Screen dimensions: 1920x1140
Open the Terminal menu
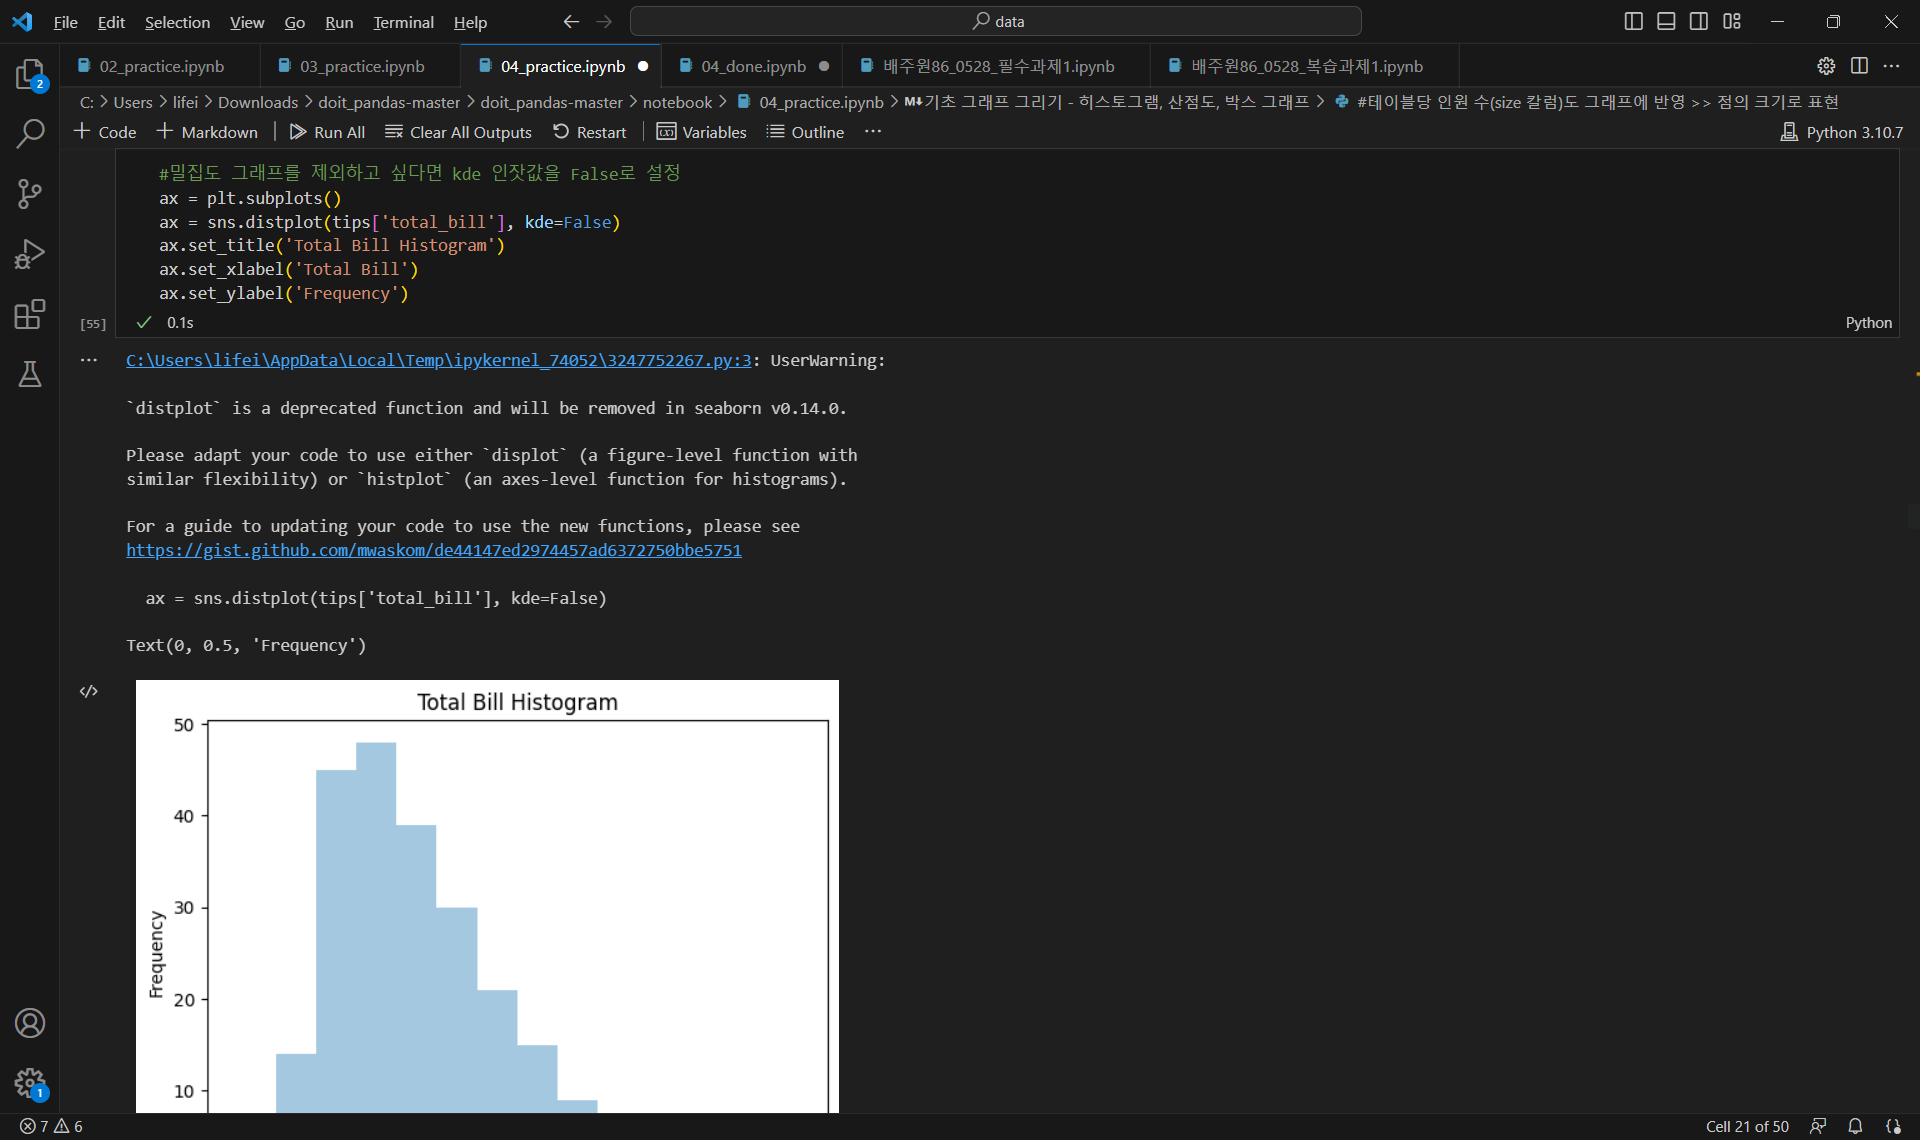(403, 22)
